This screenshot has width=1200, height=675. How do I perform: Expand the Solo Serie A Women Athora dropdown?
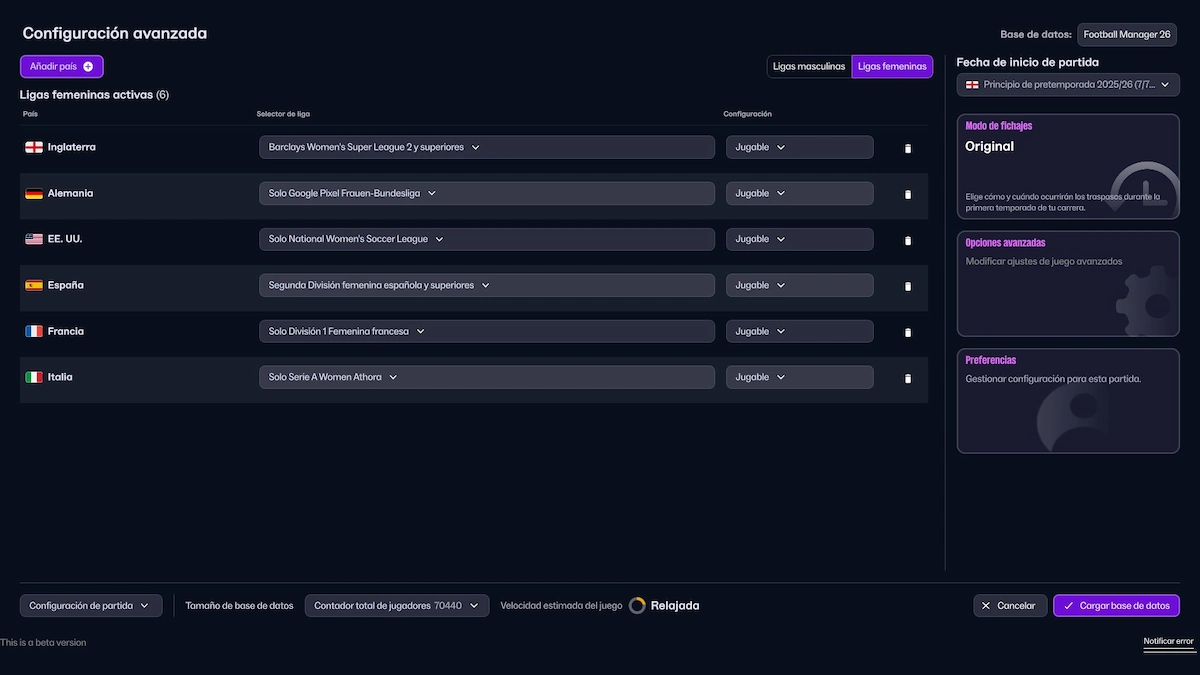487,377
